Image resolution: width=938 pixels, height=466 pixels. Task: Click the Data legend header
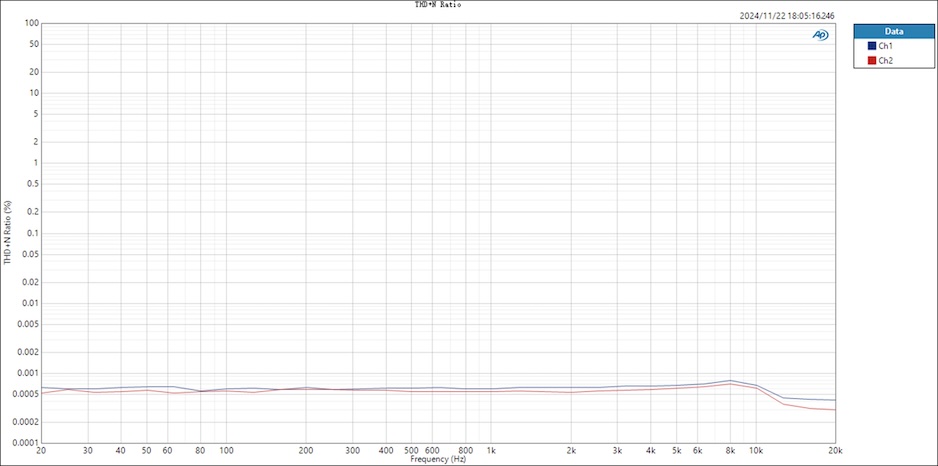pyautogui.click(x=893, y=31)
